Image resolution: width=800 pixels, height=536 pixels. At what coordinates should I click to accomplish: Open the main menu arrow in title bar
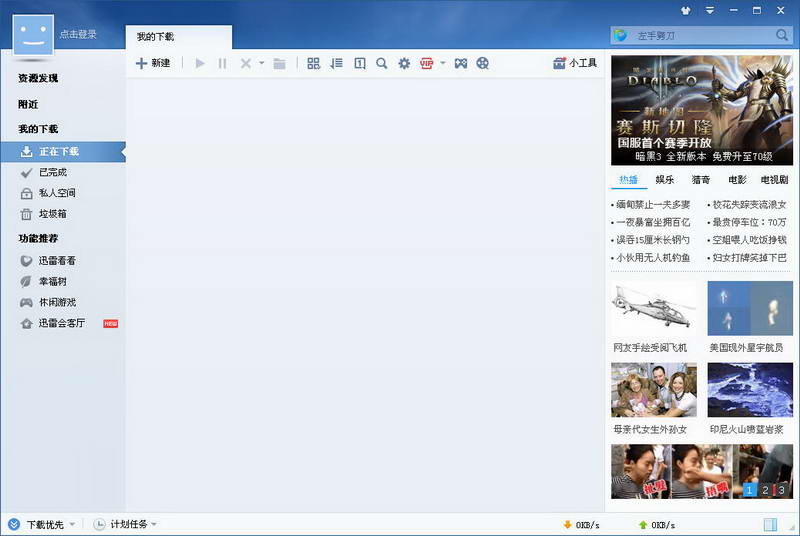click(x=709, y=10)
